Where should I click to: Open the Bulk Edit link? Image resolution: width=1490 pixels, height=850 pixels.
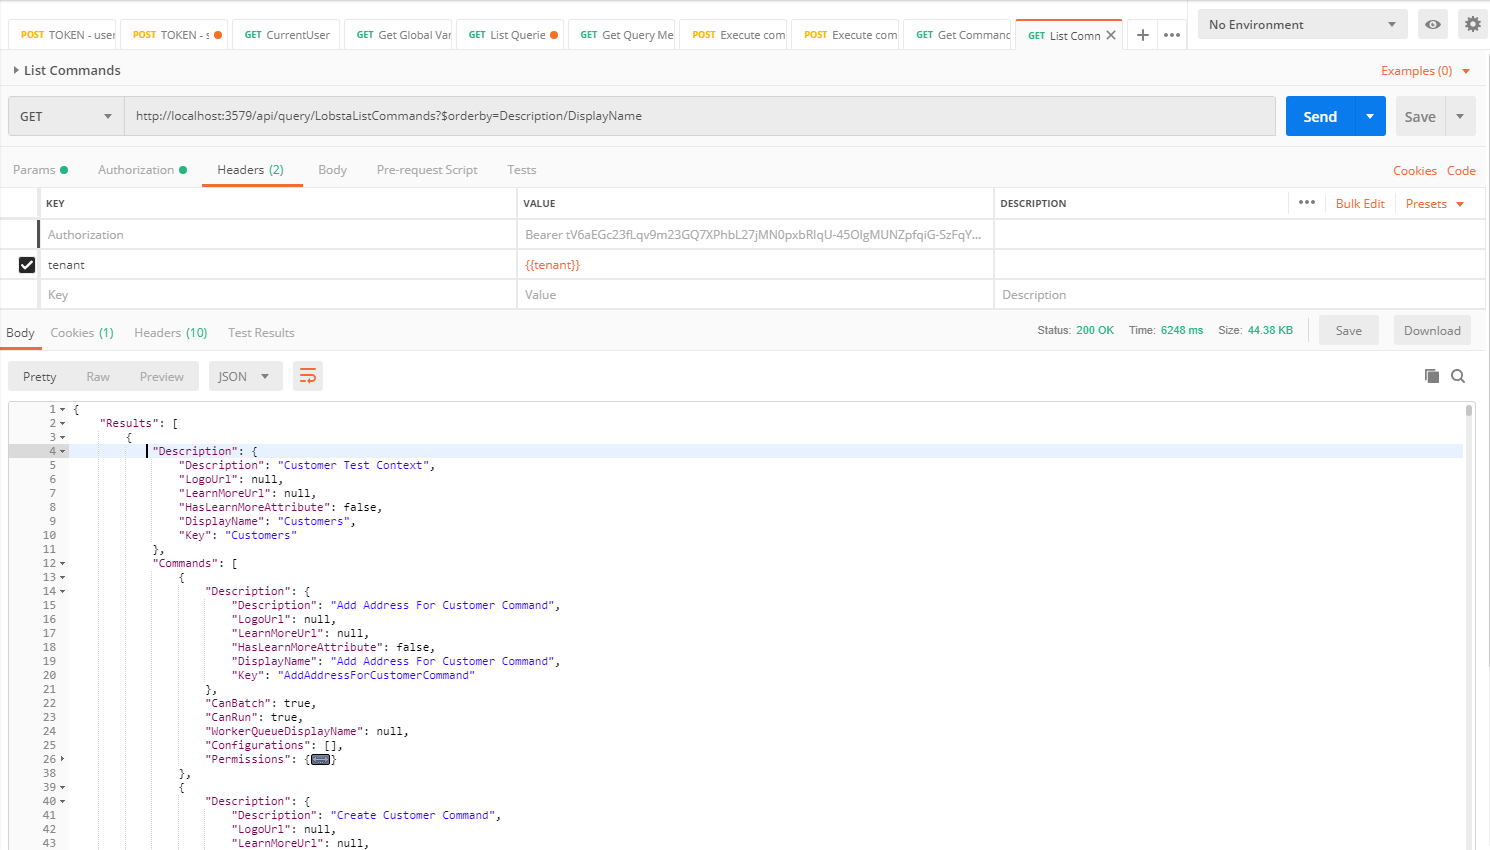pyautogui.click(x=1360, y=203)
